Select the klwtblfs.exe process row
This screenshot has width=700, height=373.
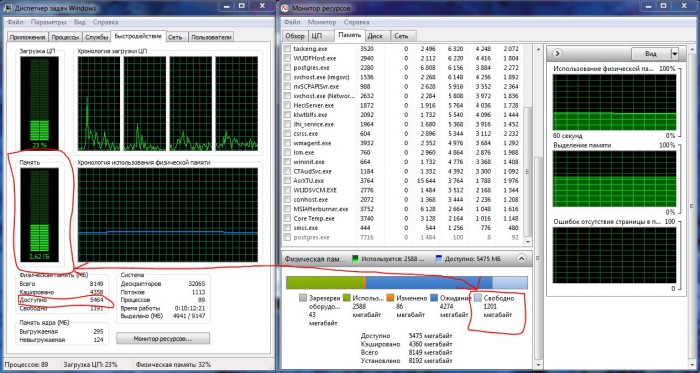click(403, 115)
